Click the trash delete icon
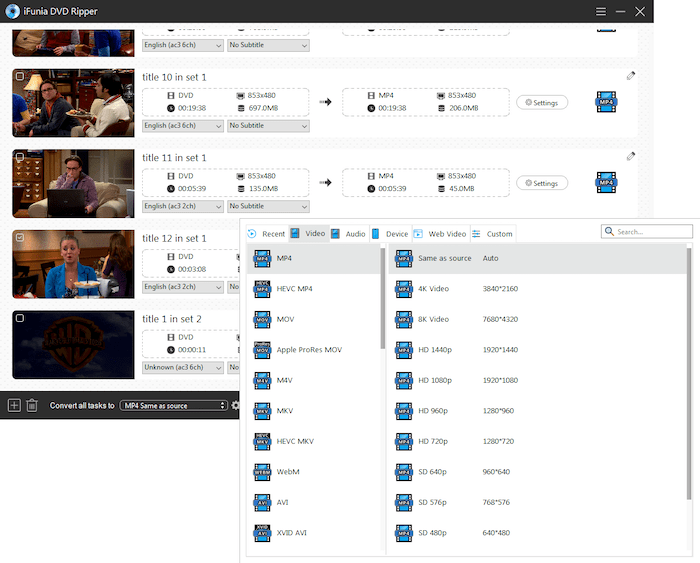 point(32,405)
